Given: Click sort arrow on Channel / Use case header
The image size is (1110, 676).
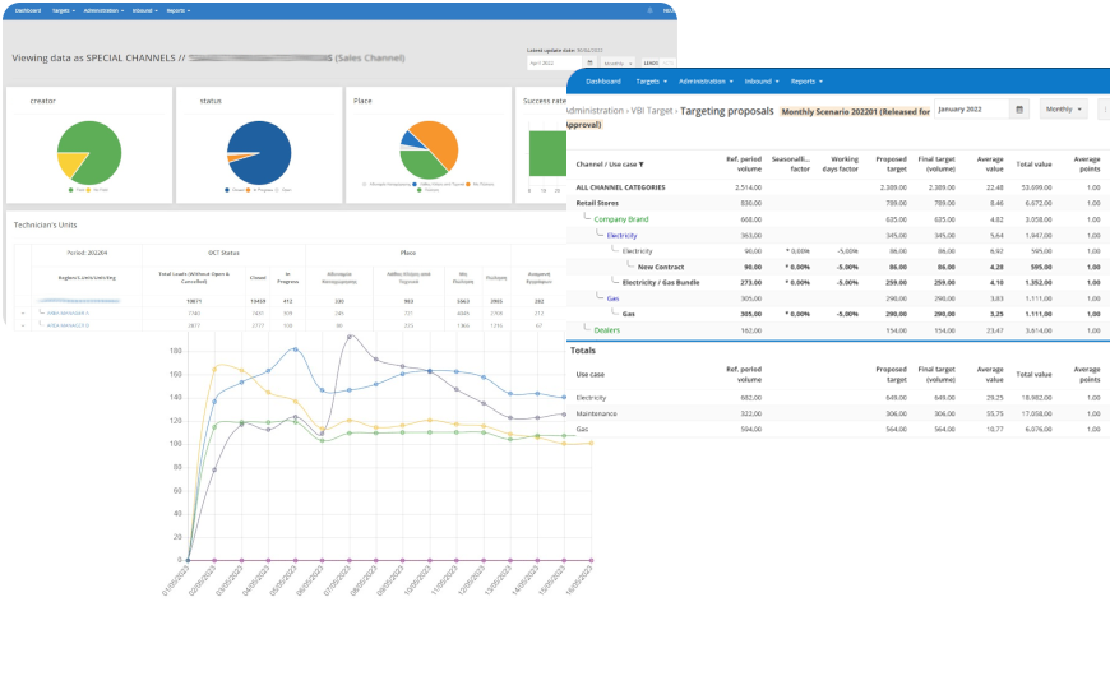Looking at the screenshot, I should click(641, 164).
